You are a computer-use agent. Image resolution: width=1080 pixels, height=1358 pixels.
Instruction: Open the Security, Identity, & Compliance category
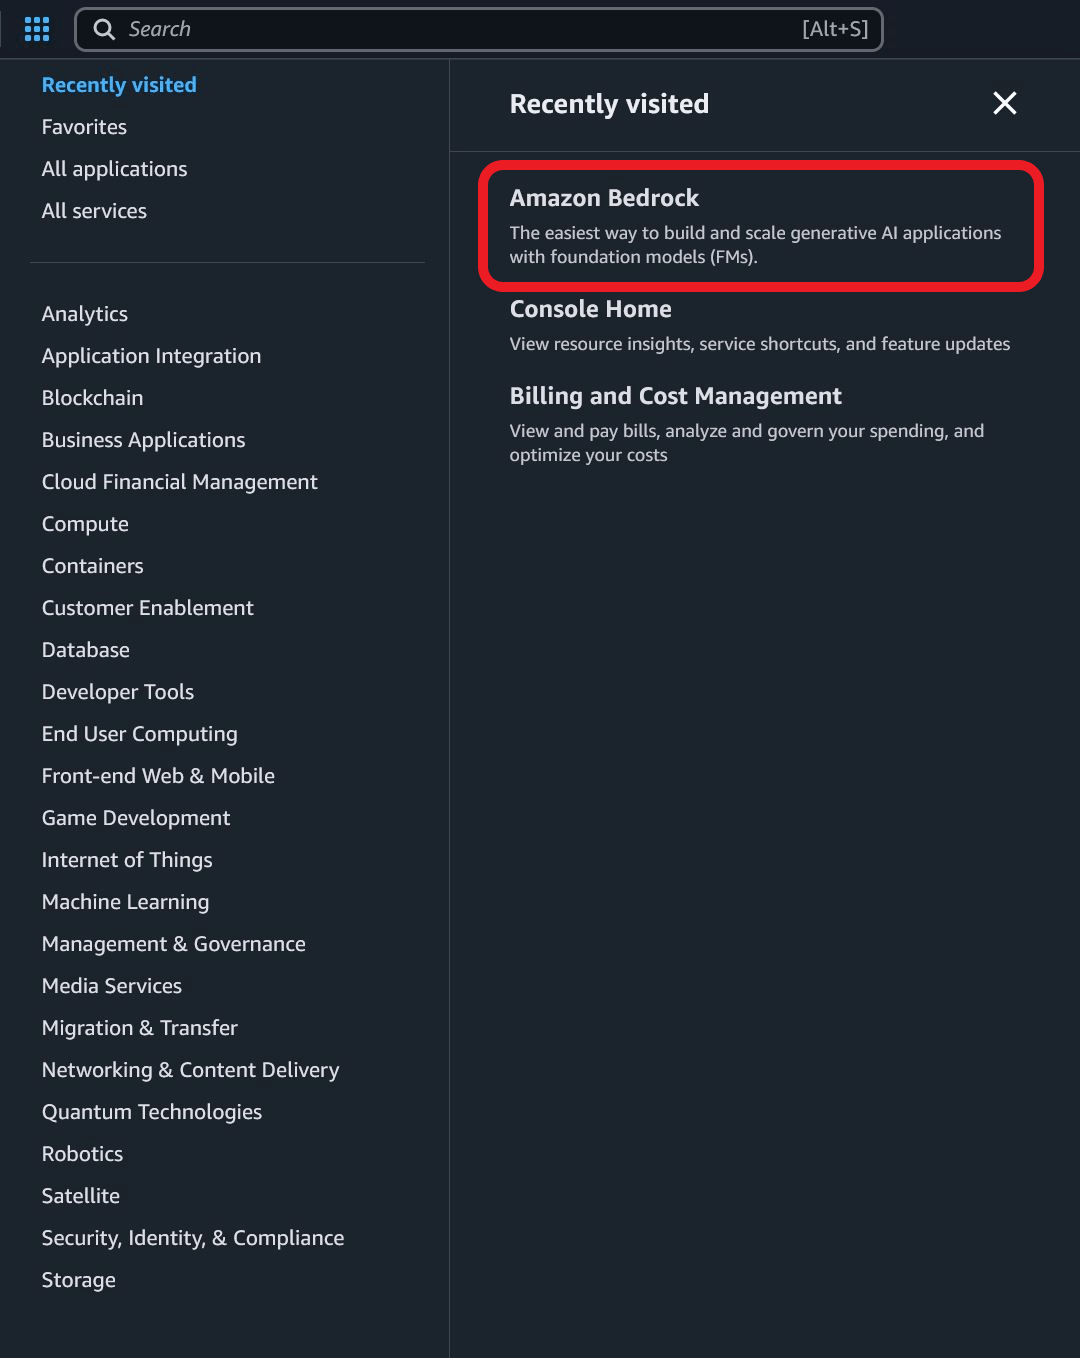[193, 1238]
